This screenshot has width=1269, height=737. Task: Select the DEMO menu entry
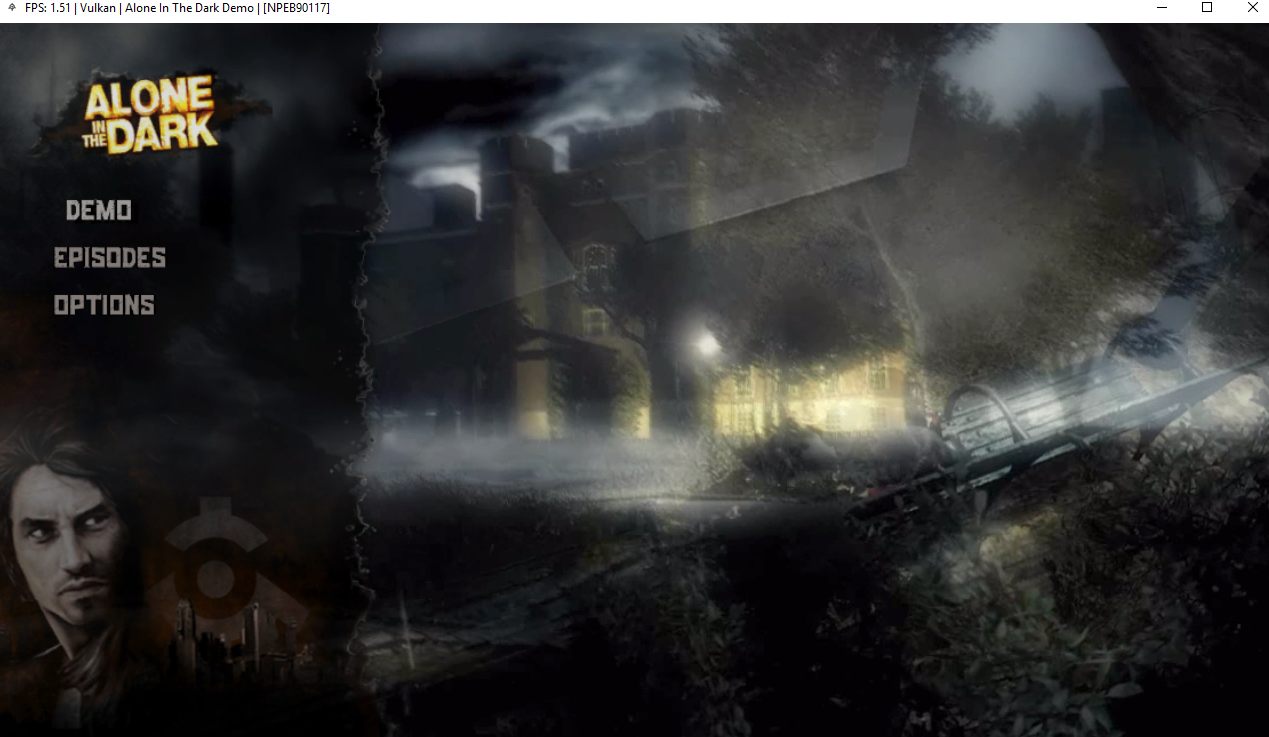[x=99, y=210]
